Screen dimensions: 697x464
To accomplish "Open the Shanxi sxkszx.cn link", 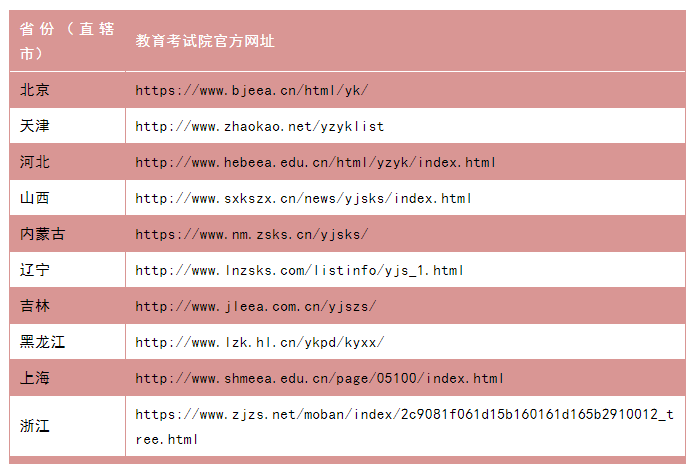I will click(x=303, y=198).
